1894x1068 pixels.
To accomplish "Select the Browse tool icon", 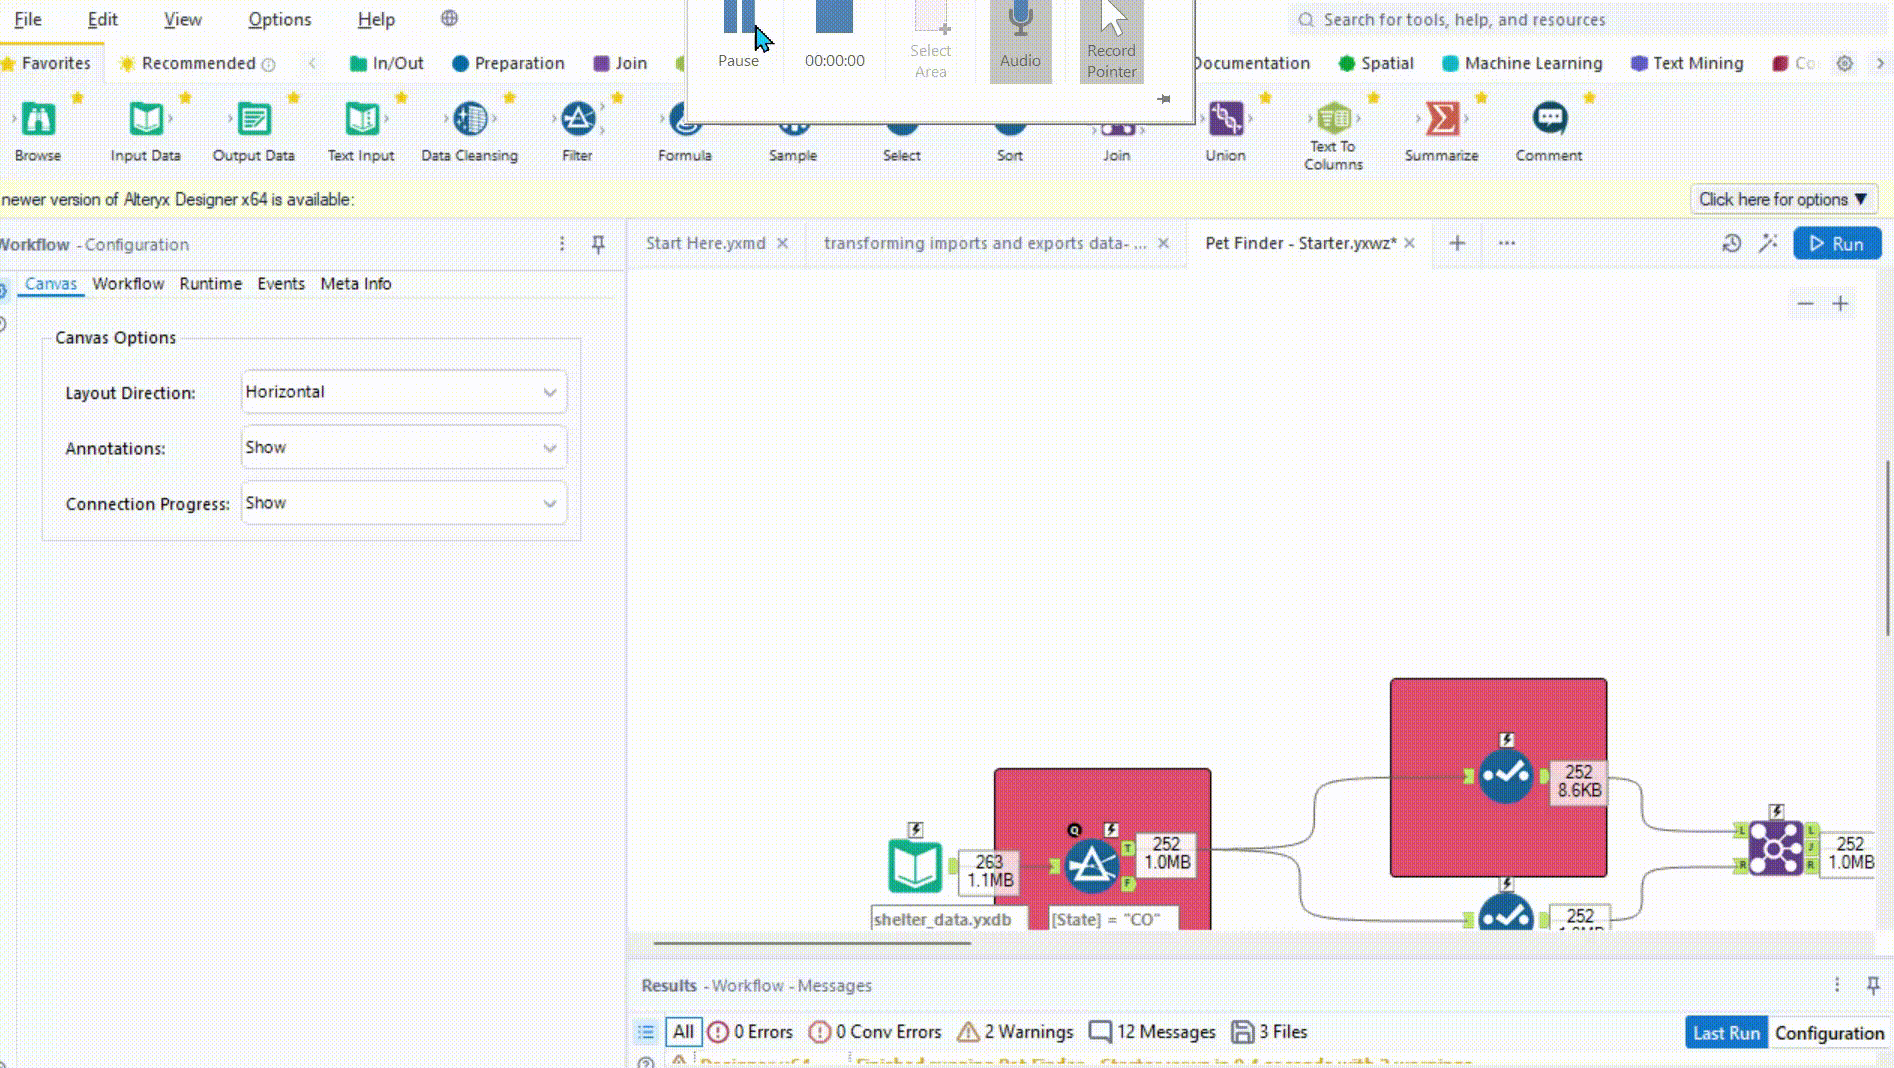I will pyautogui.click(x=38, y=119).
